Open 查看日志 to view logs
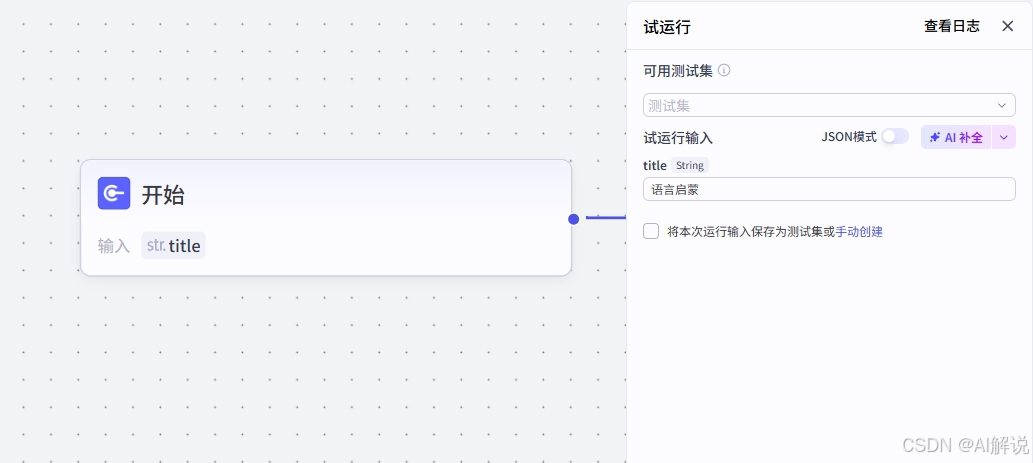The image size is (1033, 463). (x=951, y=26)
